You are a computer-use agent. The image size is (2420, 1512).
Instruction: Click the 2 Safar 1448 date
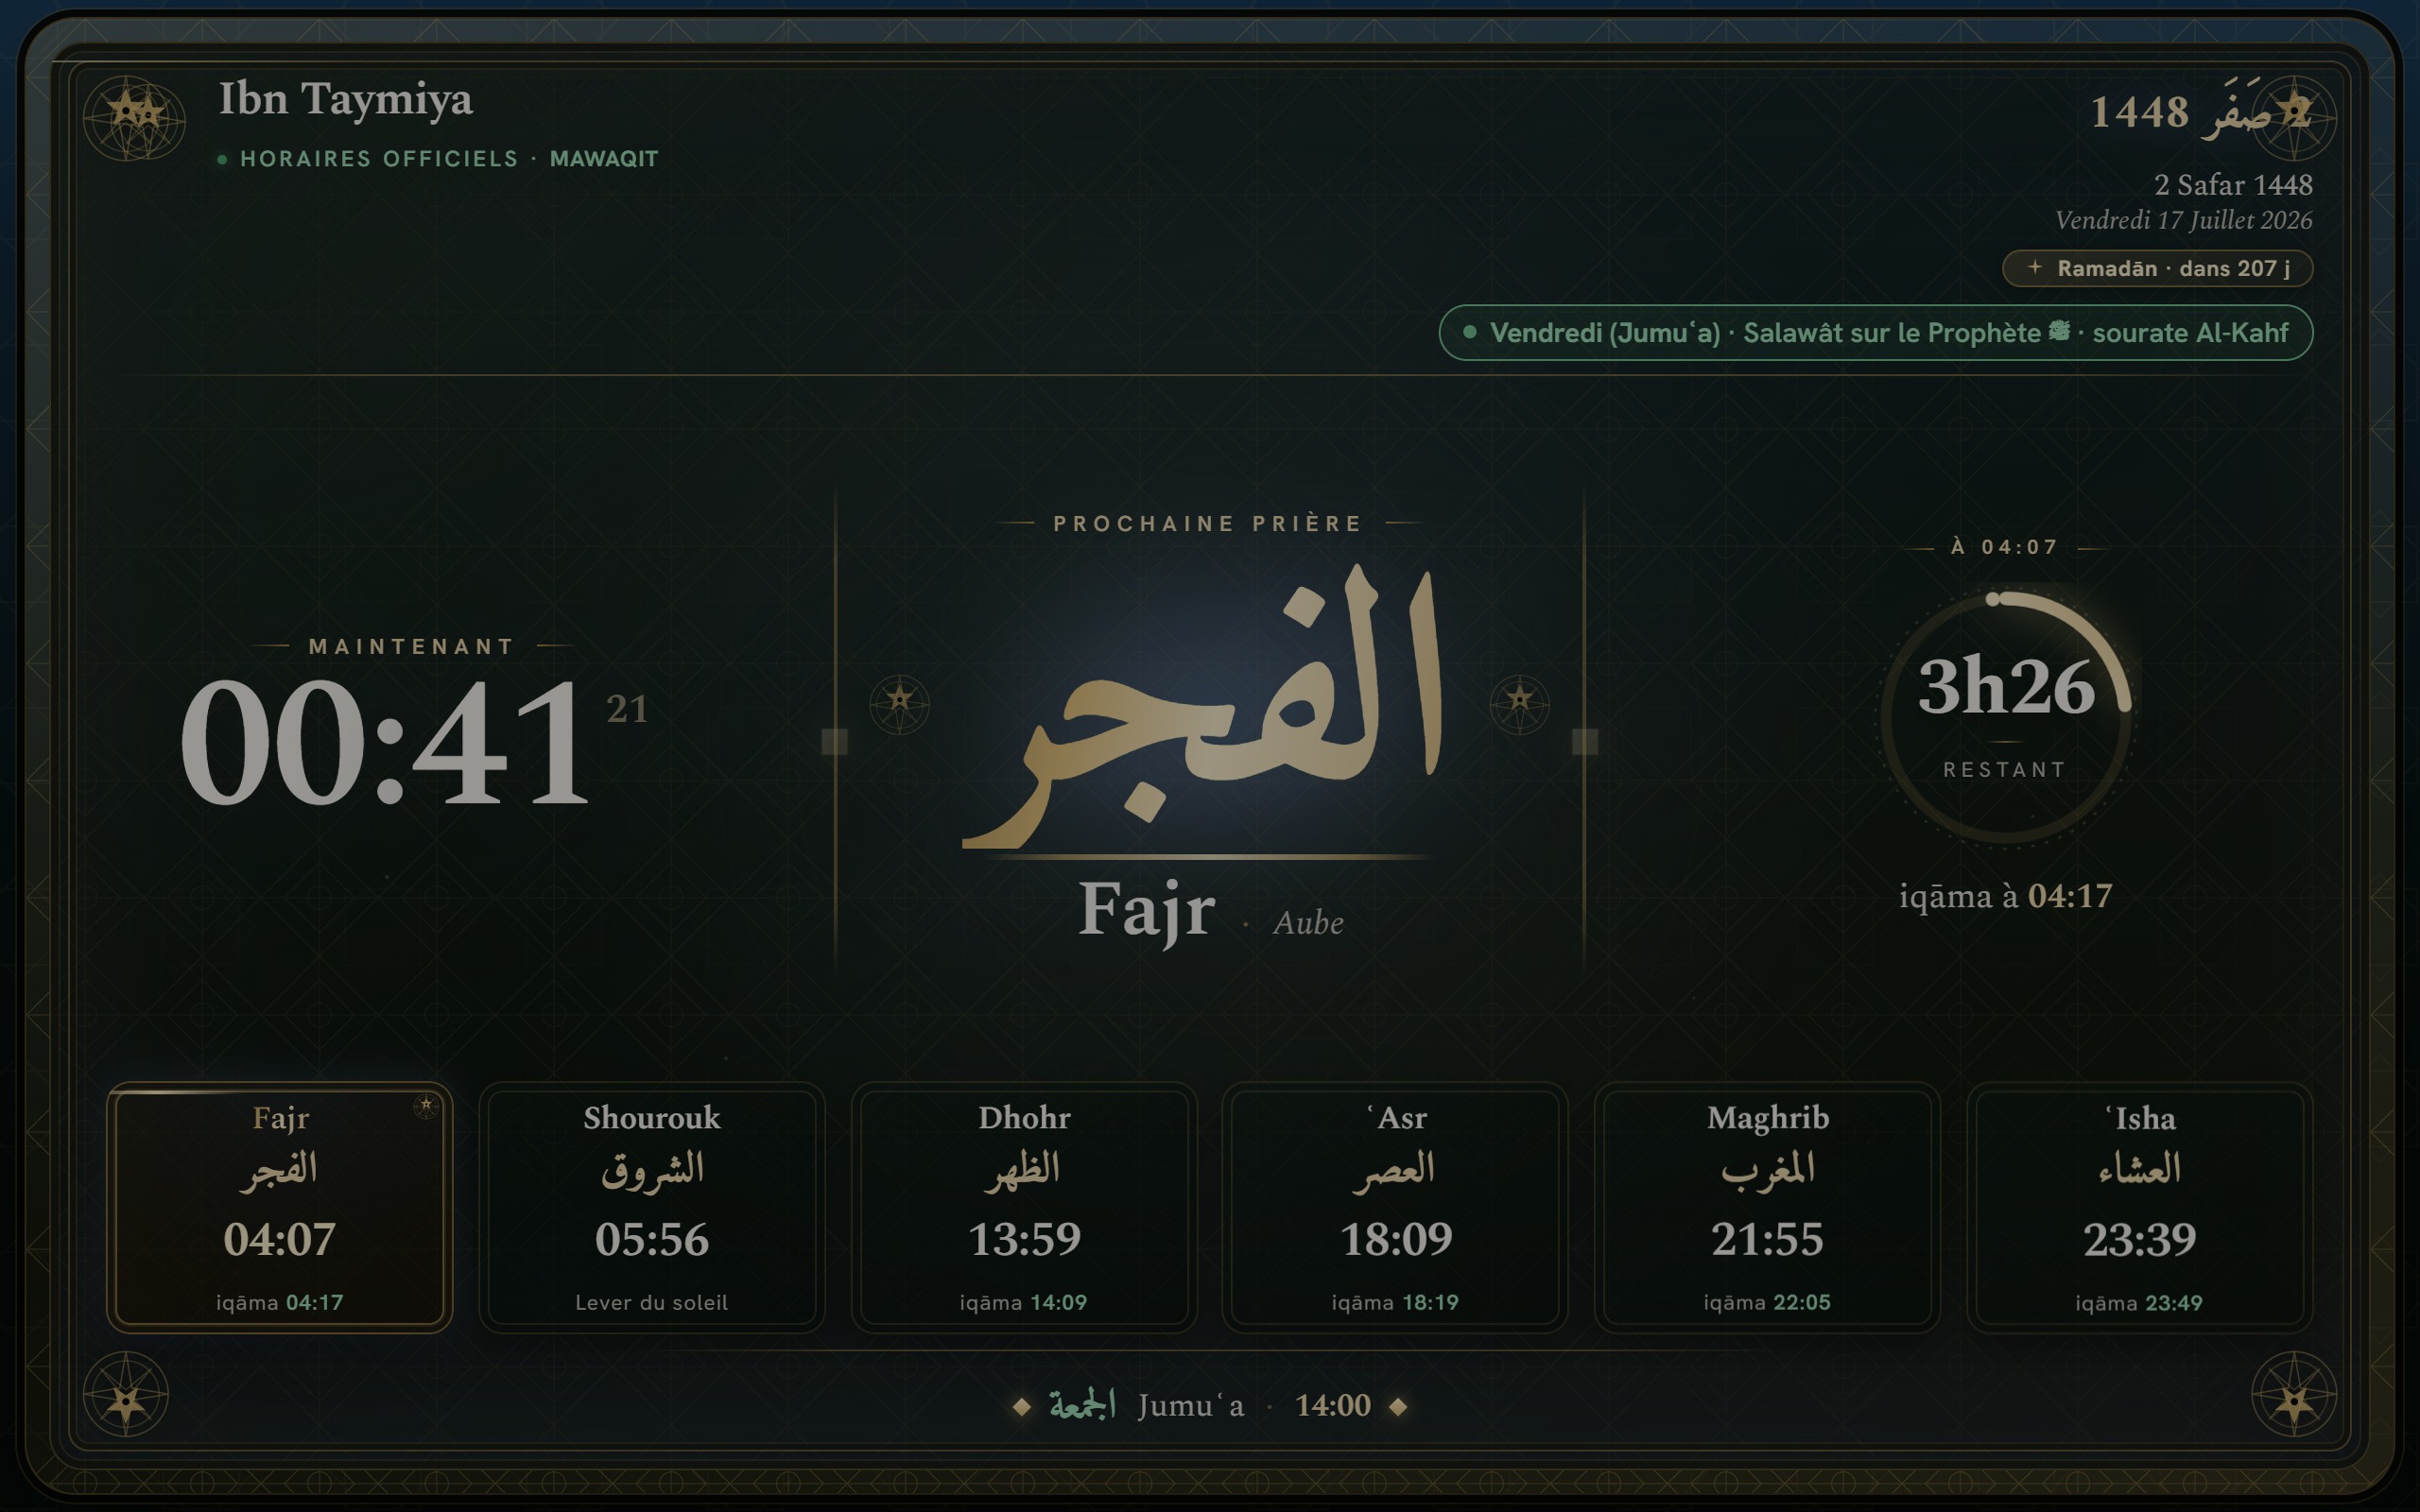pyautogui.click(x=2232, y=185)
